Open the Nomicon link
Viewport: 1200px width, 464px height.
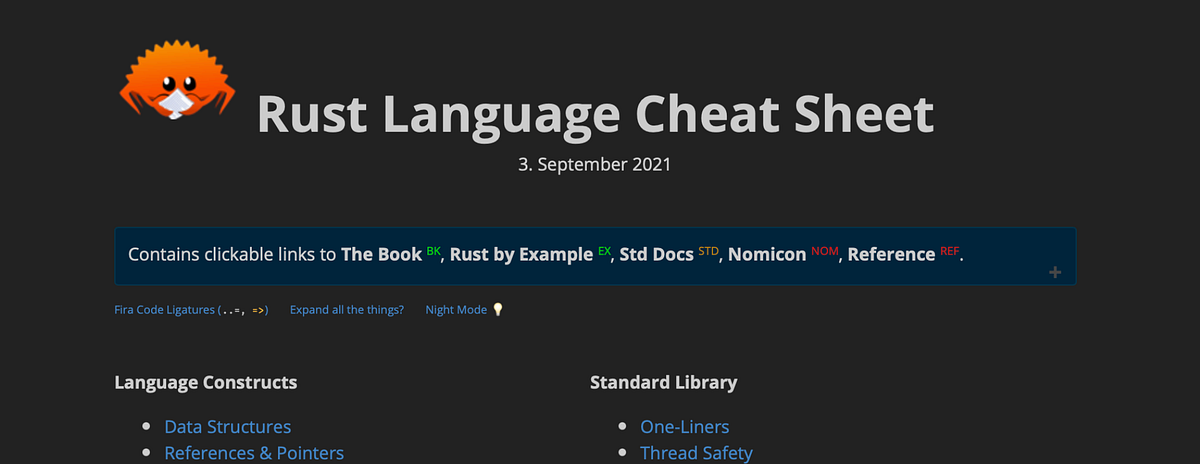(x=767, y=254)
